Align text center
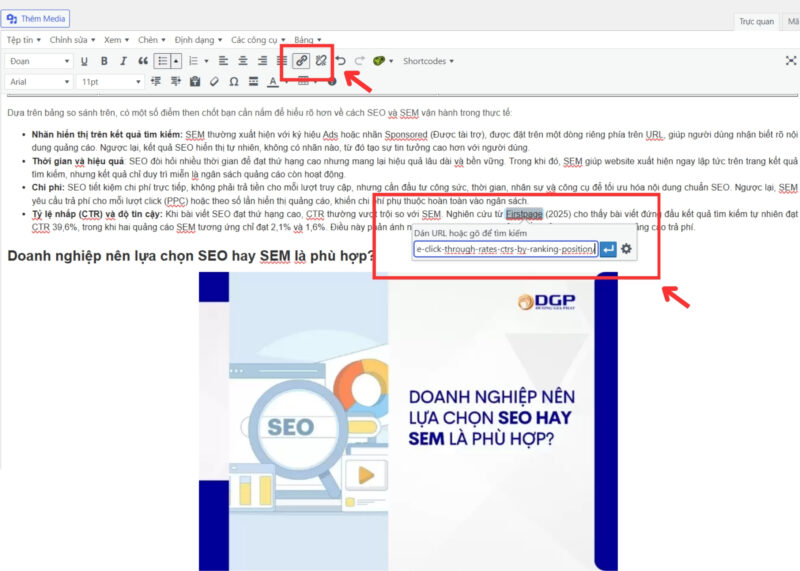The image size is (800, 571). pyautogui.click(x=243, y=61)
